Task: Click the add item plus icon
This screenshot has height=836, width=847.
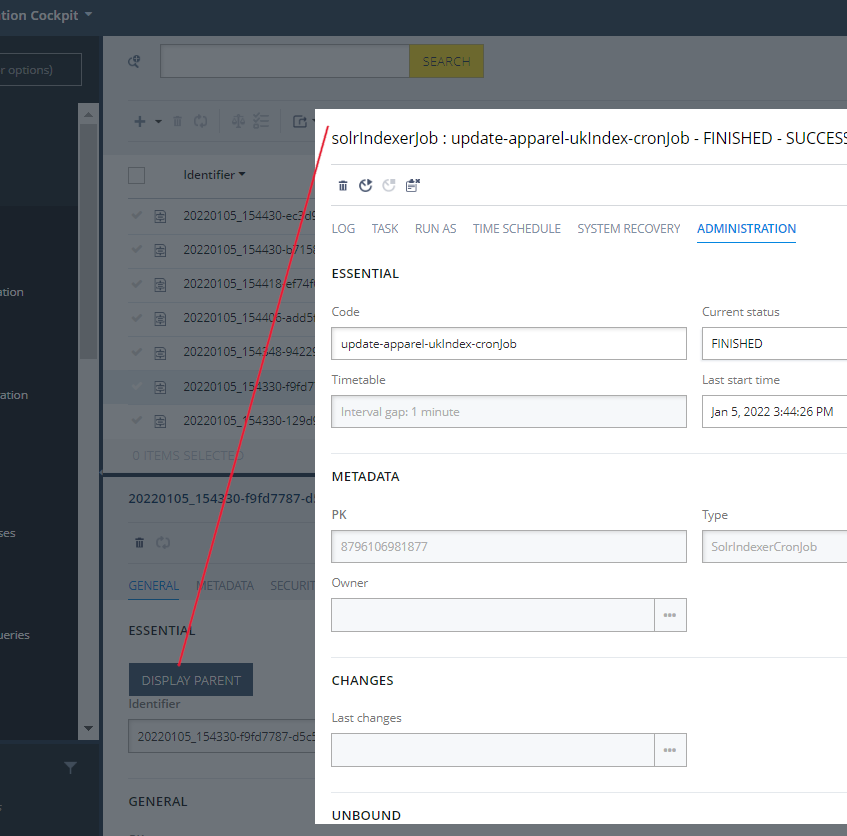Action: tap(139, 121)
